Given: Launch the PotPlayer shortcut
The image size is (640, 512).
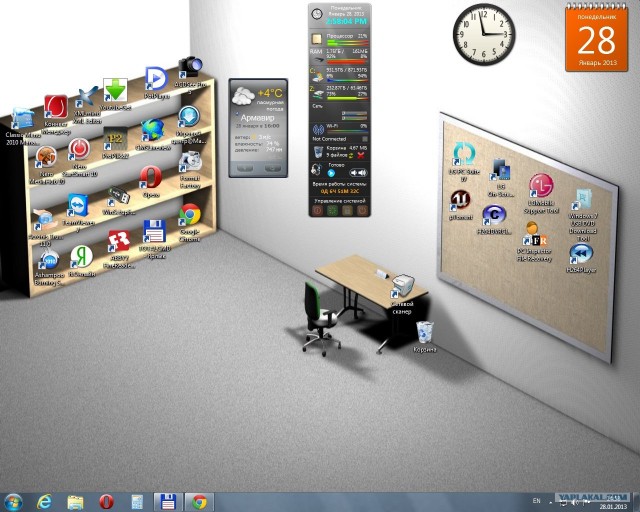Looking at the screenshot, I should point(156,78).
